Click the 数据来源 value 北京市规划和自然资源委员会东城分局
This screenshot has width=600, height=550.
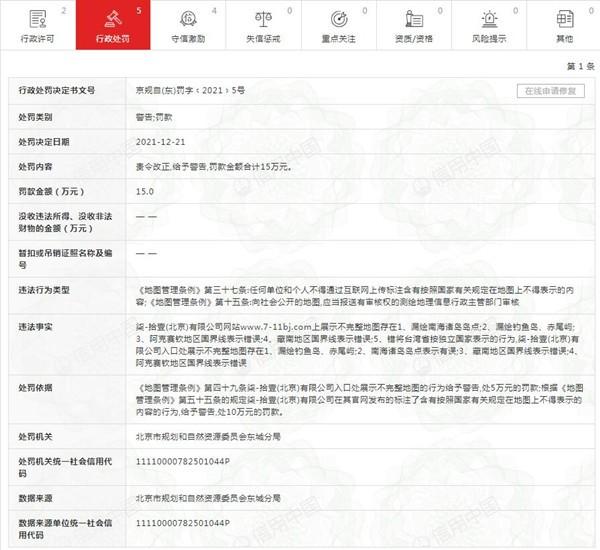pos(208,498)
